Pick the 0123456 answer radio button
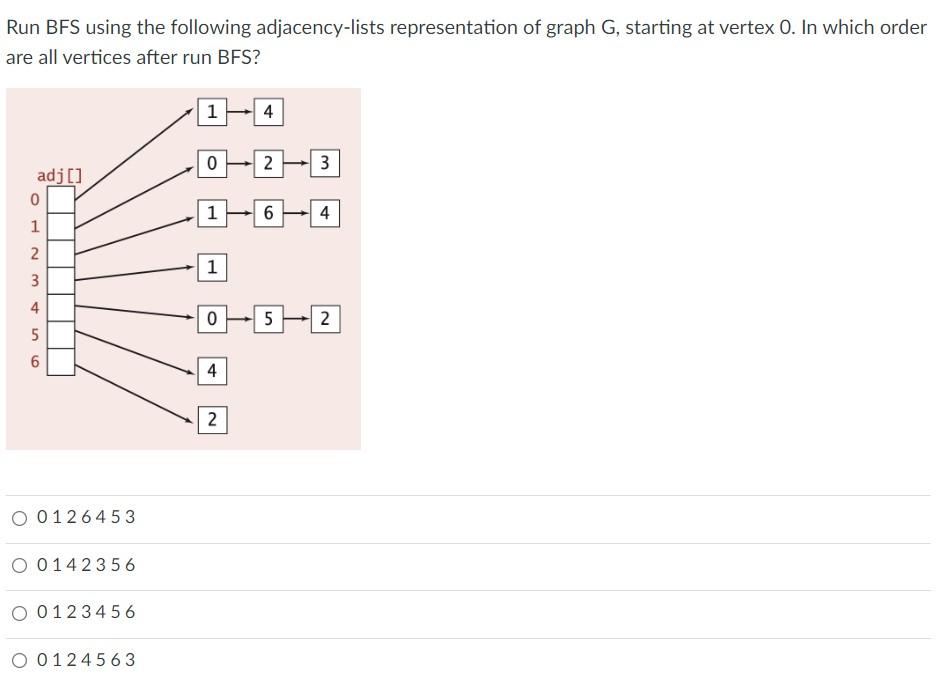Viewport: 942px width, 691px height. click(x=20, y=613)
